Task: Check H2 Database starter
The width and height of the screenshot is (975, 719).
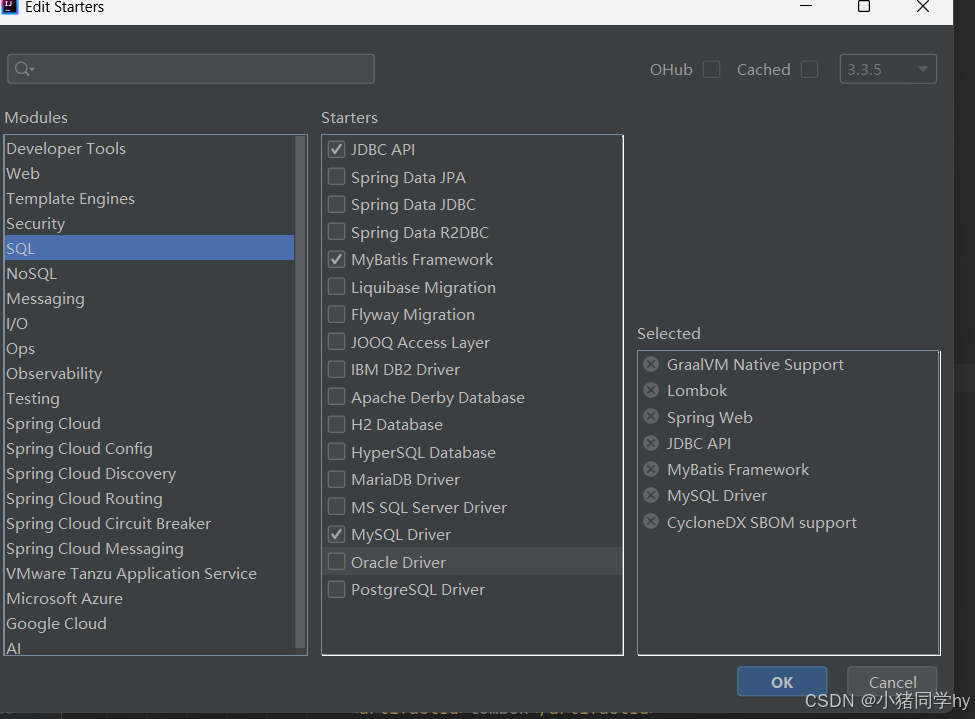Action: (x=336, y=424)
